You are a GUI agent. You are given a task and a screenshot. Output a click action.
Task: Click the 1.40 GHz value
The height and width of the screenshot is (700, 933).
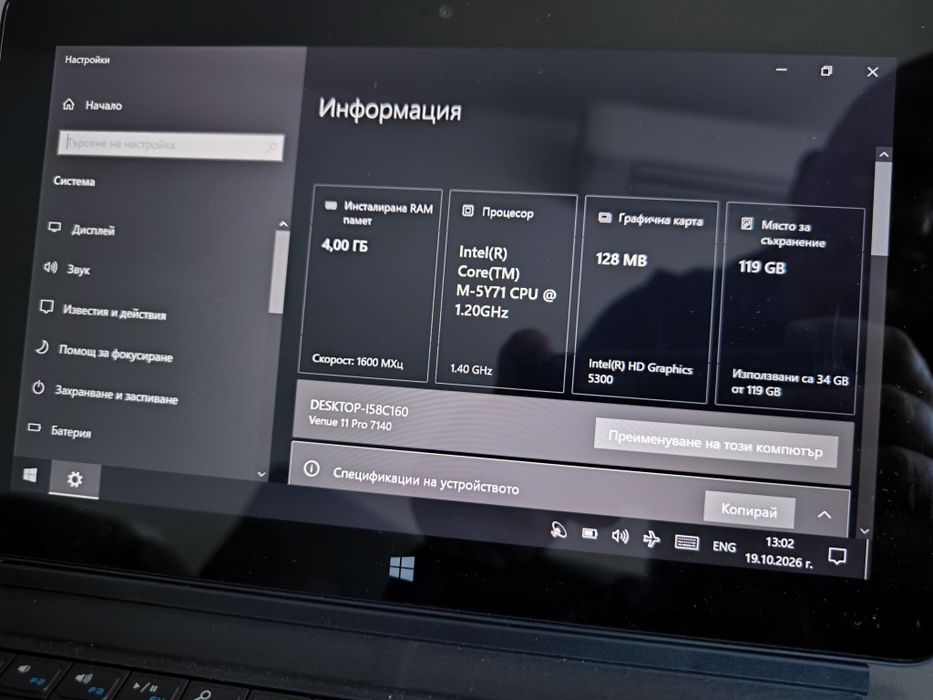pos(471,369)
